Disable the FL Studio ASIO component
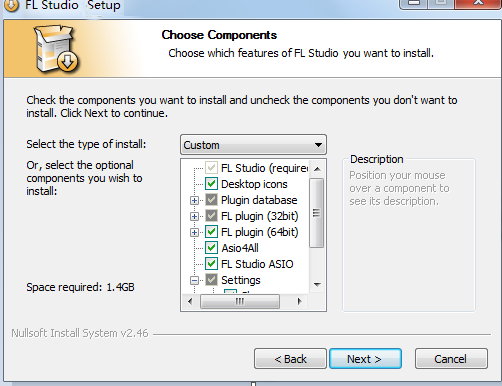This screenshot has width=502, height=386. tap(211, 264)
